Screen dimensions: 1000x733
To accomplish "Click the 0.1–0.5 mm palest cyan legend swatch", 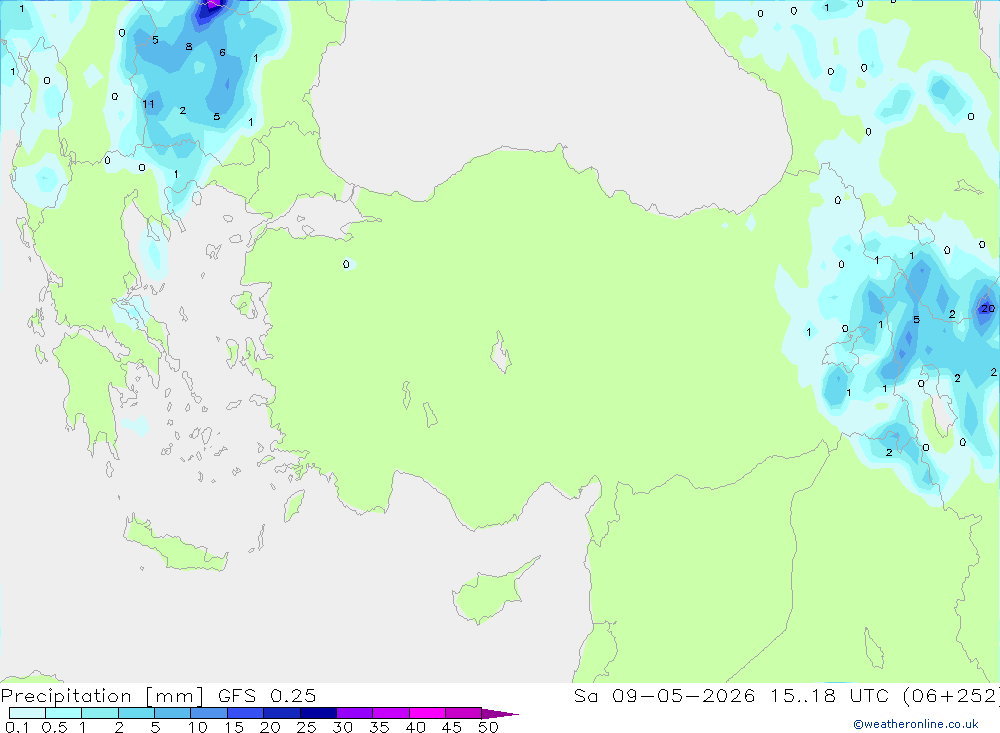I will point(27,713).
